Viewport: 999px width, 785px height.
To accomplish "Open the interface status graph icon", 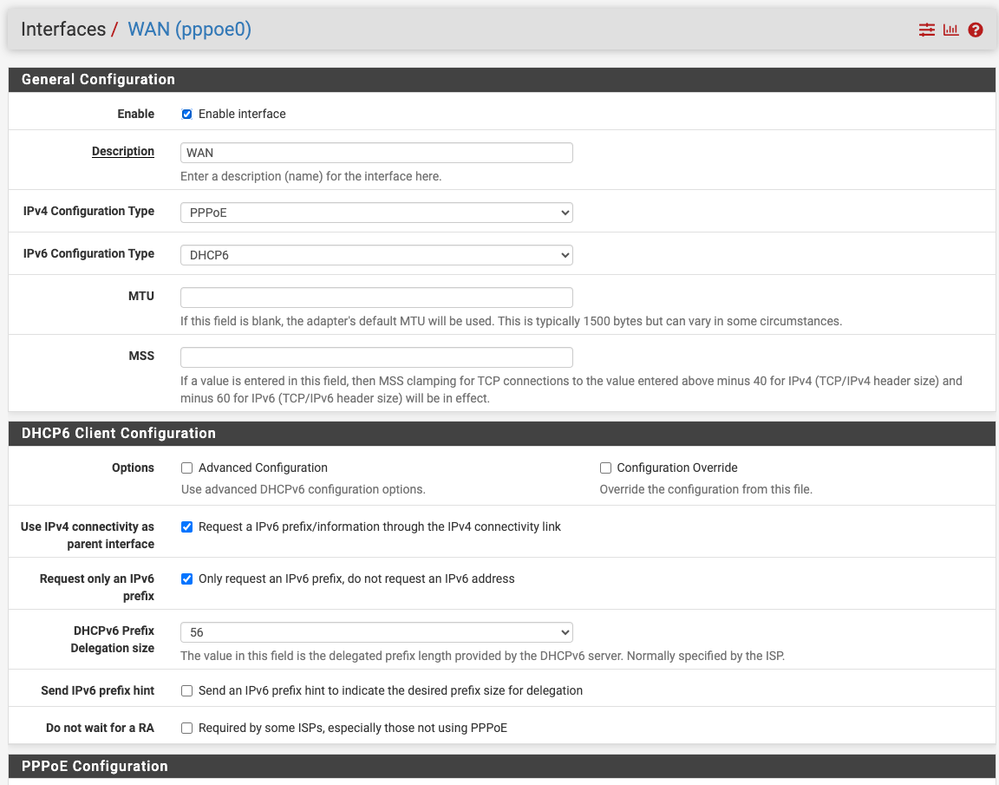I will (x=950, y=30).
